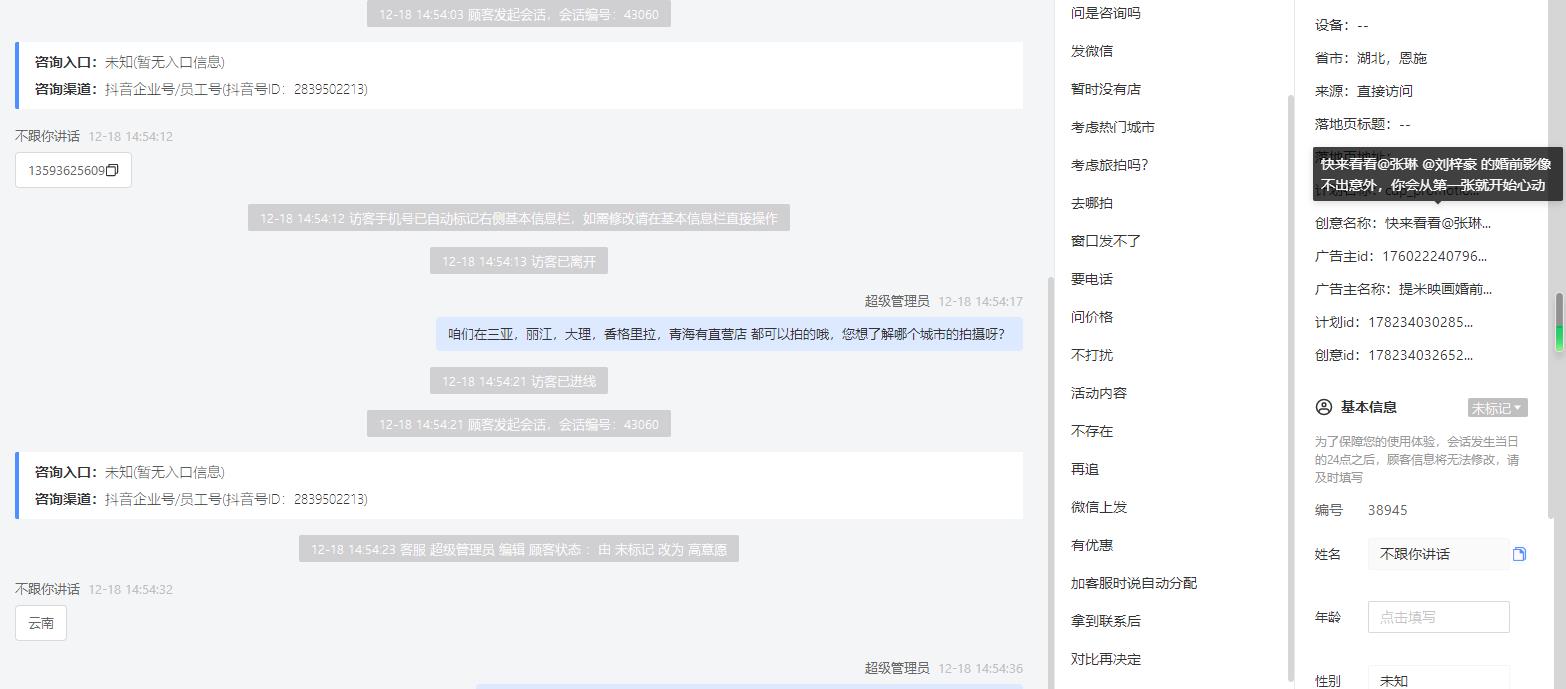Click the quick reply 要电话

click(1092, 279)
